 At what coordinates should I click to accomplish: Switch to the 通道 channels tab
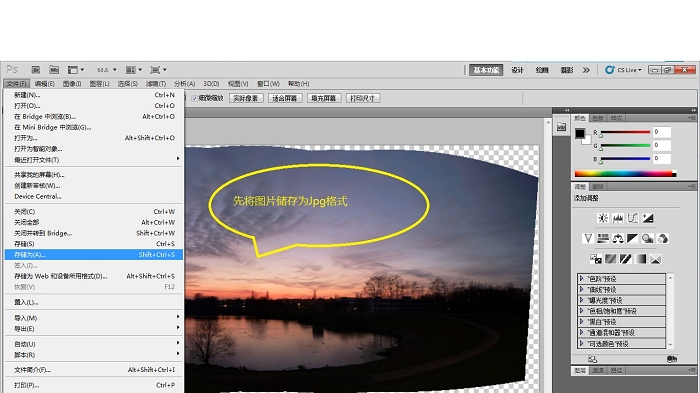click(x=598, y=370)
